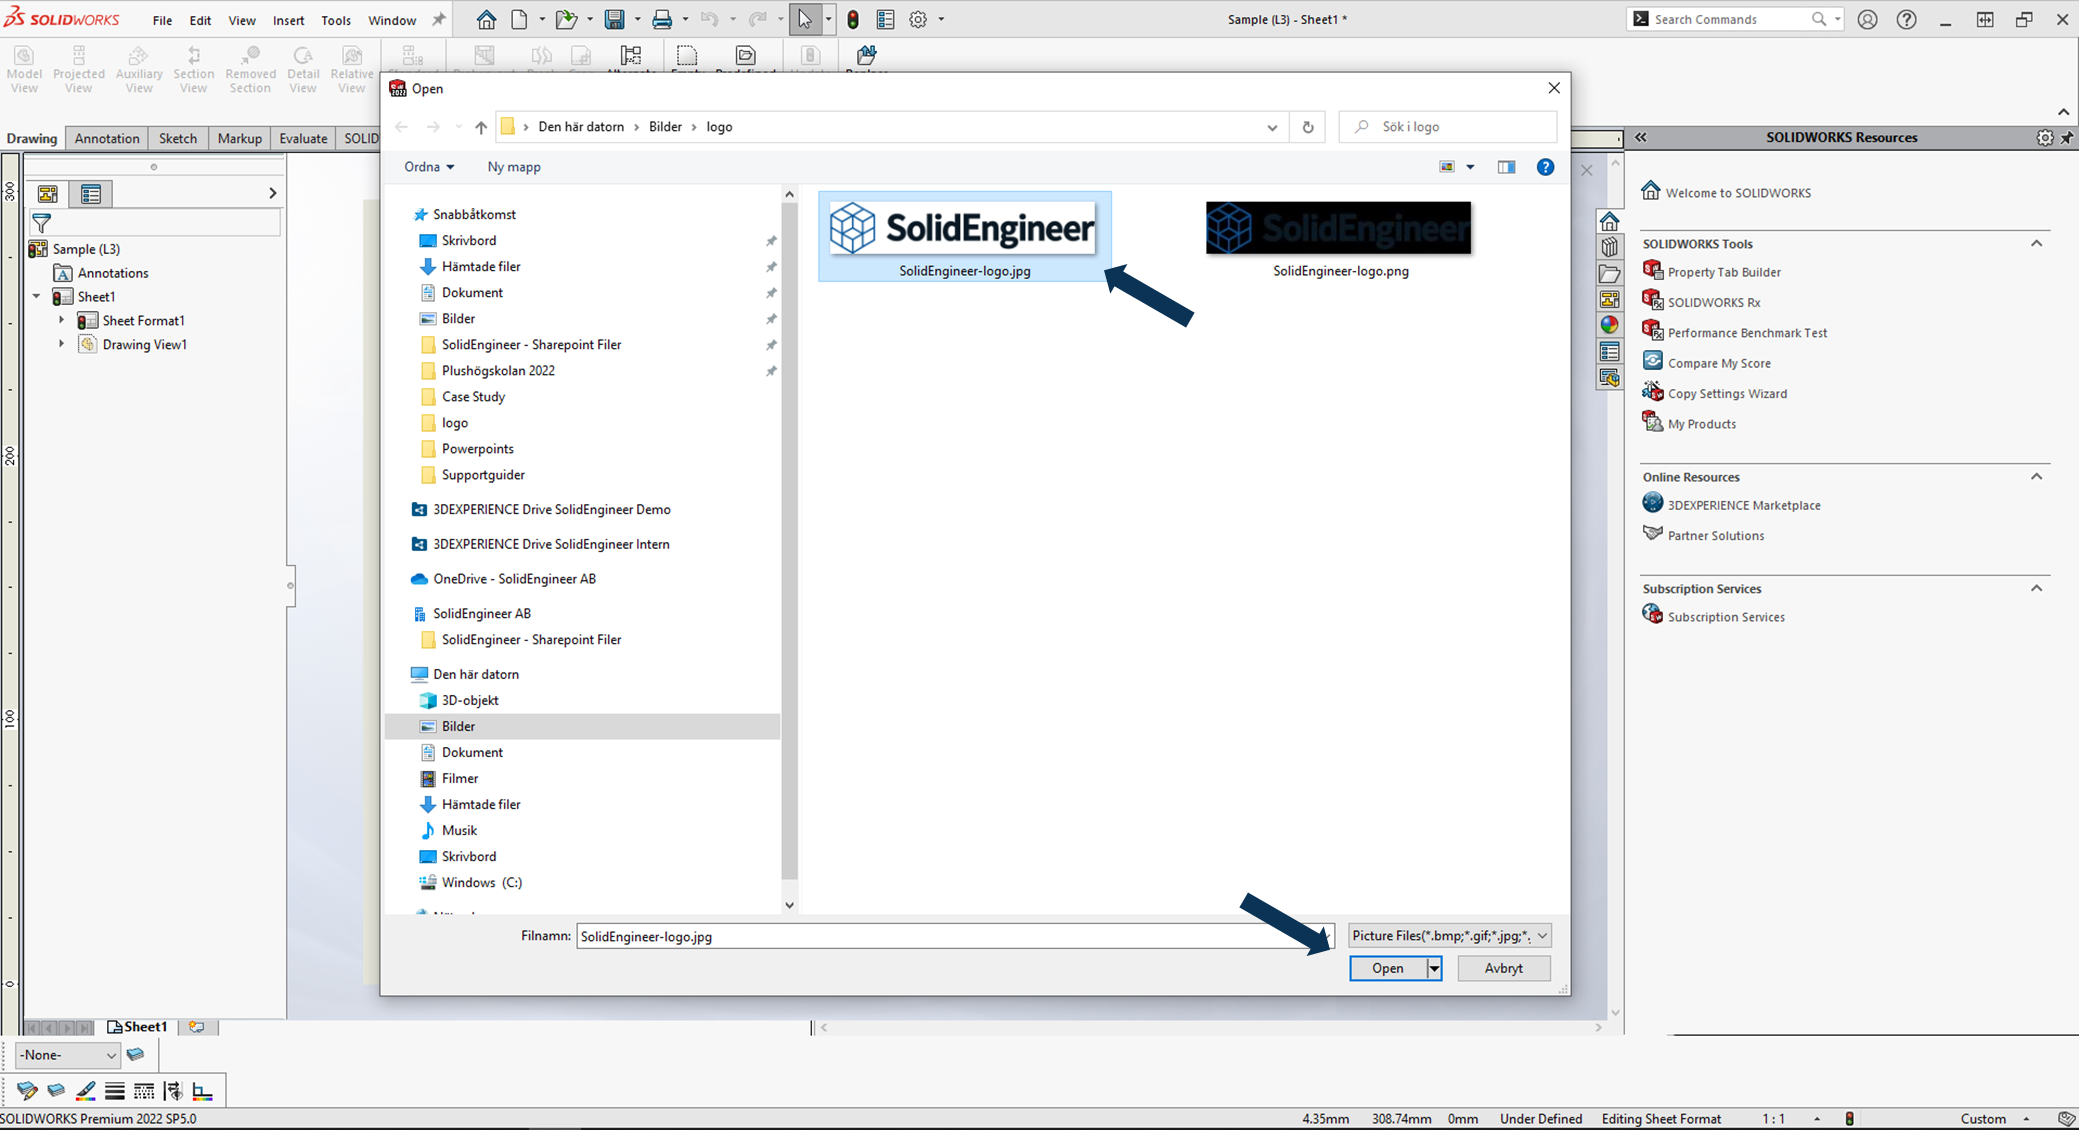Click the refresh folder icon beside address bar
The width and height of the screenshot is (2079, 1130).
coord(1307,127)
